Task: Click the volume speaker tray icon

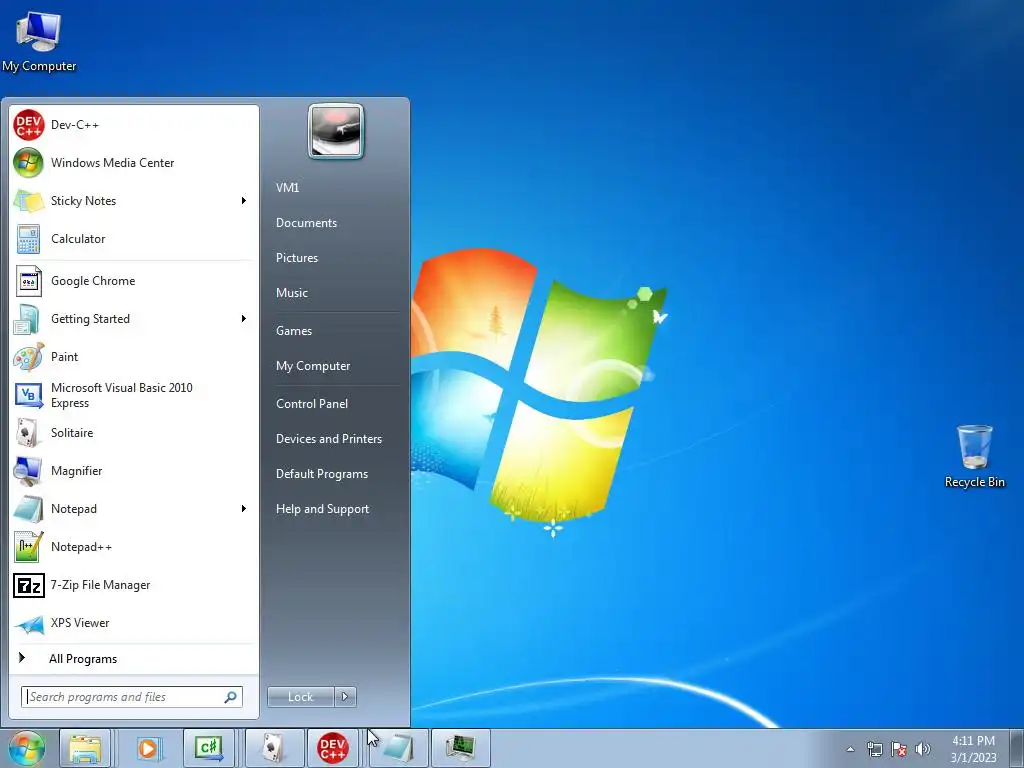Action: pos(922,749)
